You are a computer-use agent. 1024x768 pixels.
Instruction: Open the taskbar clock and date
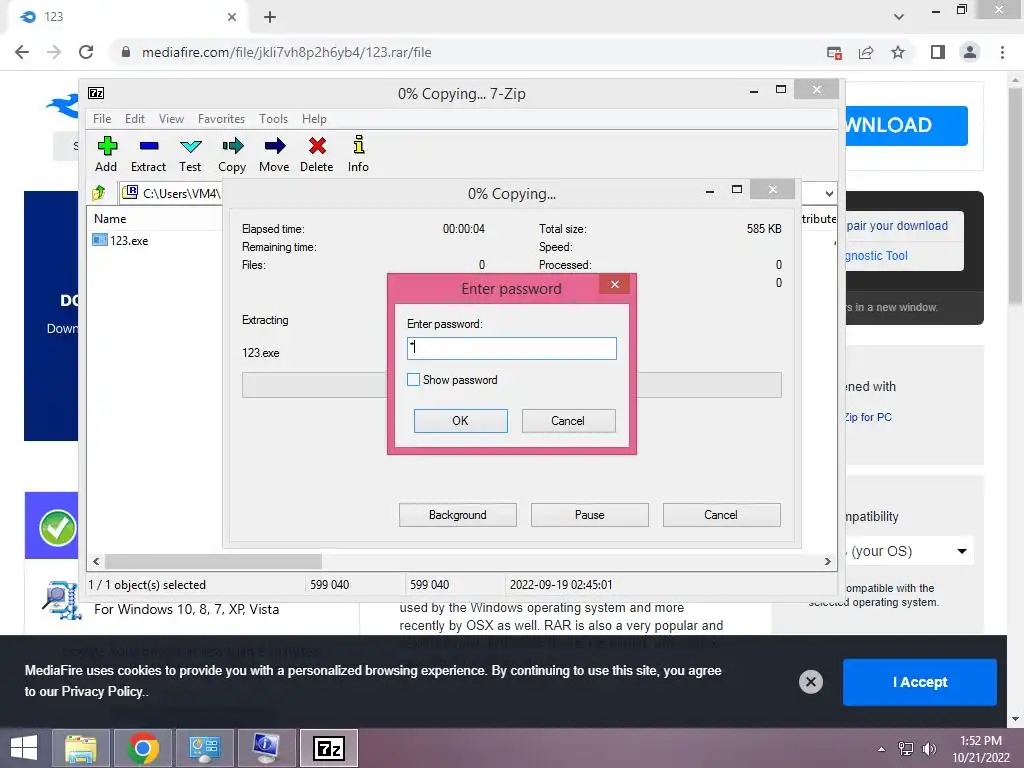980,749
